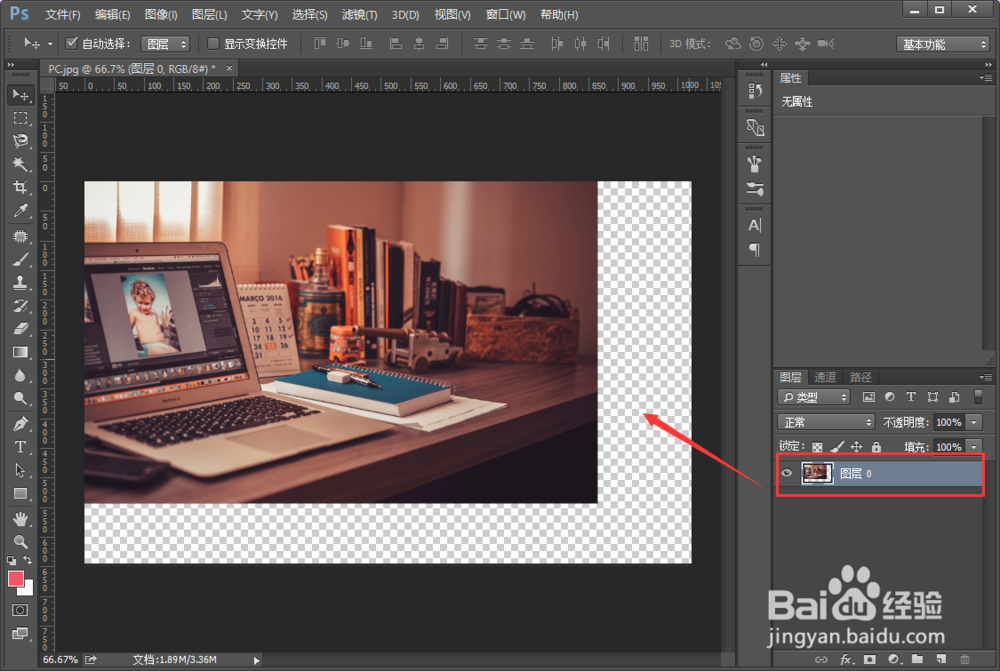Toggle pixel layer filter
Screen dimensions: 1000x671
(869, 397)
